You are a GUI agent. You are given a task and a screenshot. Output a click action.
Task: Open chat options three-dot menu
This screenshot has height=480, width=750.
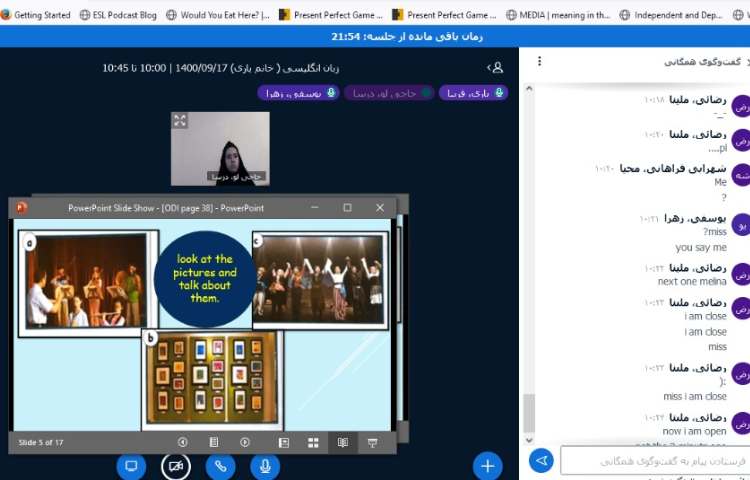(540, 61)
